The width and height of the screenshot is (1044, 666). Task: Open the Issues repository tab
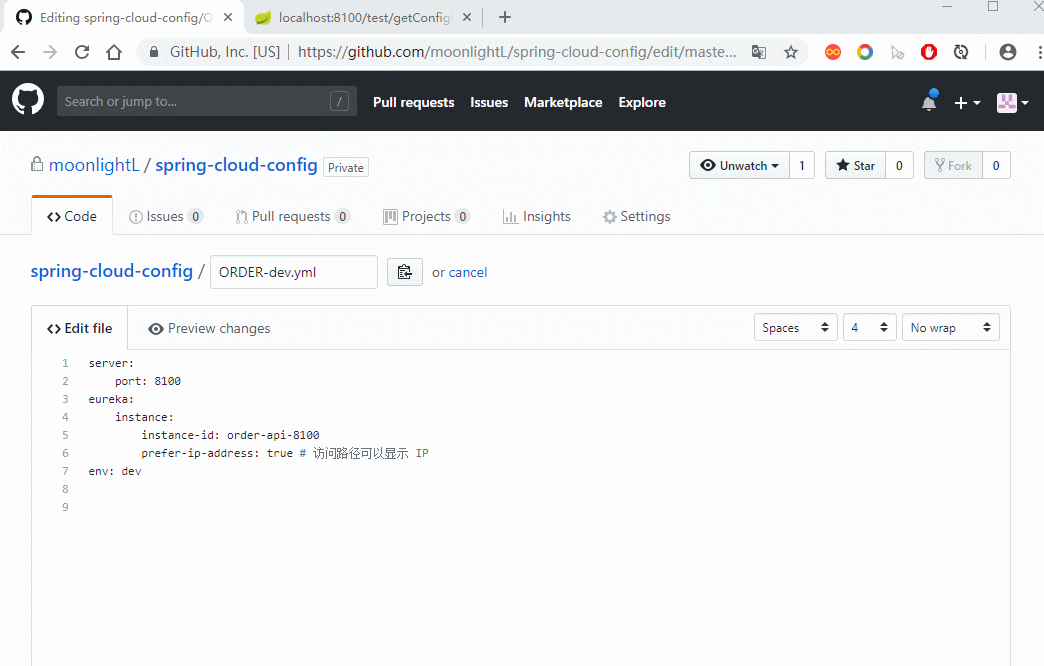click(166, 216)
